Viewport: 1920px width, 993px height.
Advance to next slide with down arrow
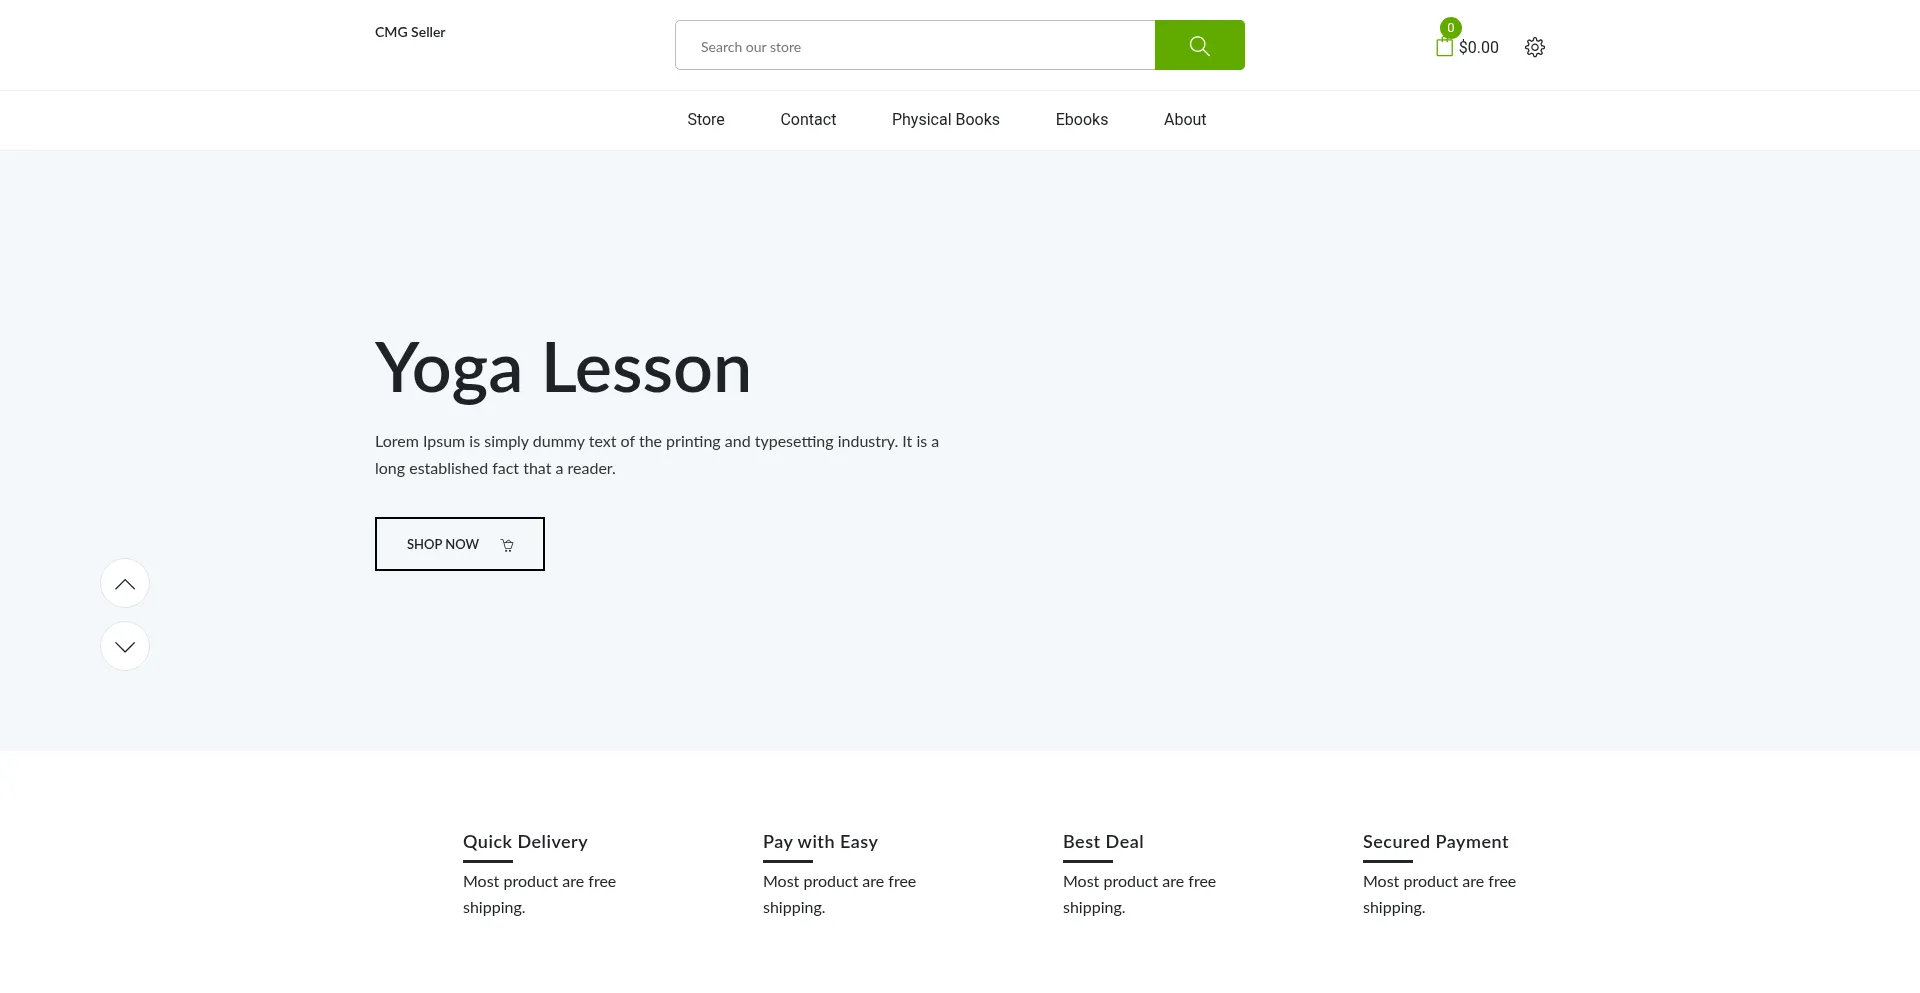[125, 647]
